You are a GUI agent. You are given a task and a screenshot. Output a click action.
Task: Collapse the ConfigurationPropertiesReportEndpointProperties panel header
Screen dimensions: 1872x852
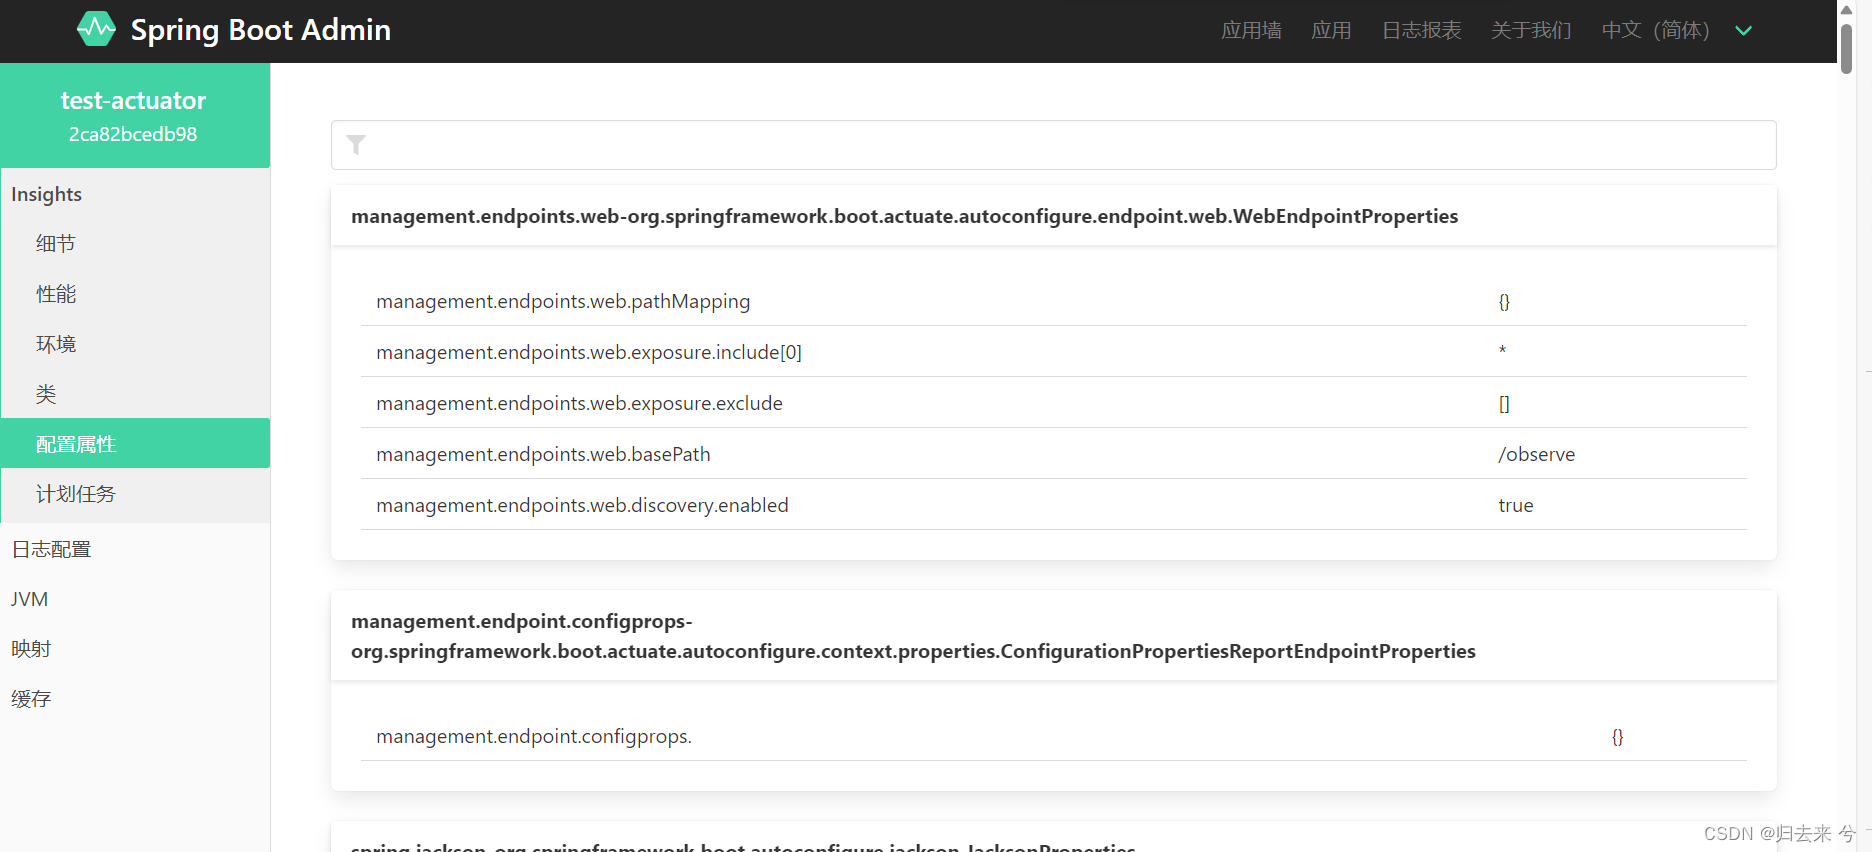(x=1054, y=636)
